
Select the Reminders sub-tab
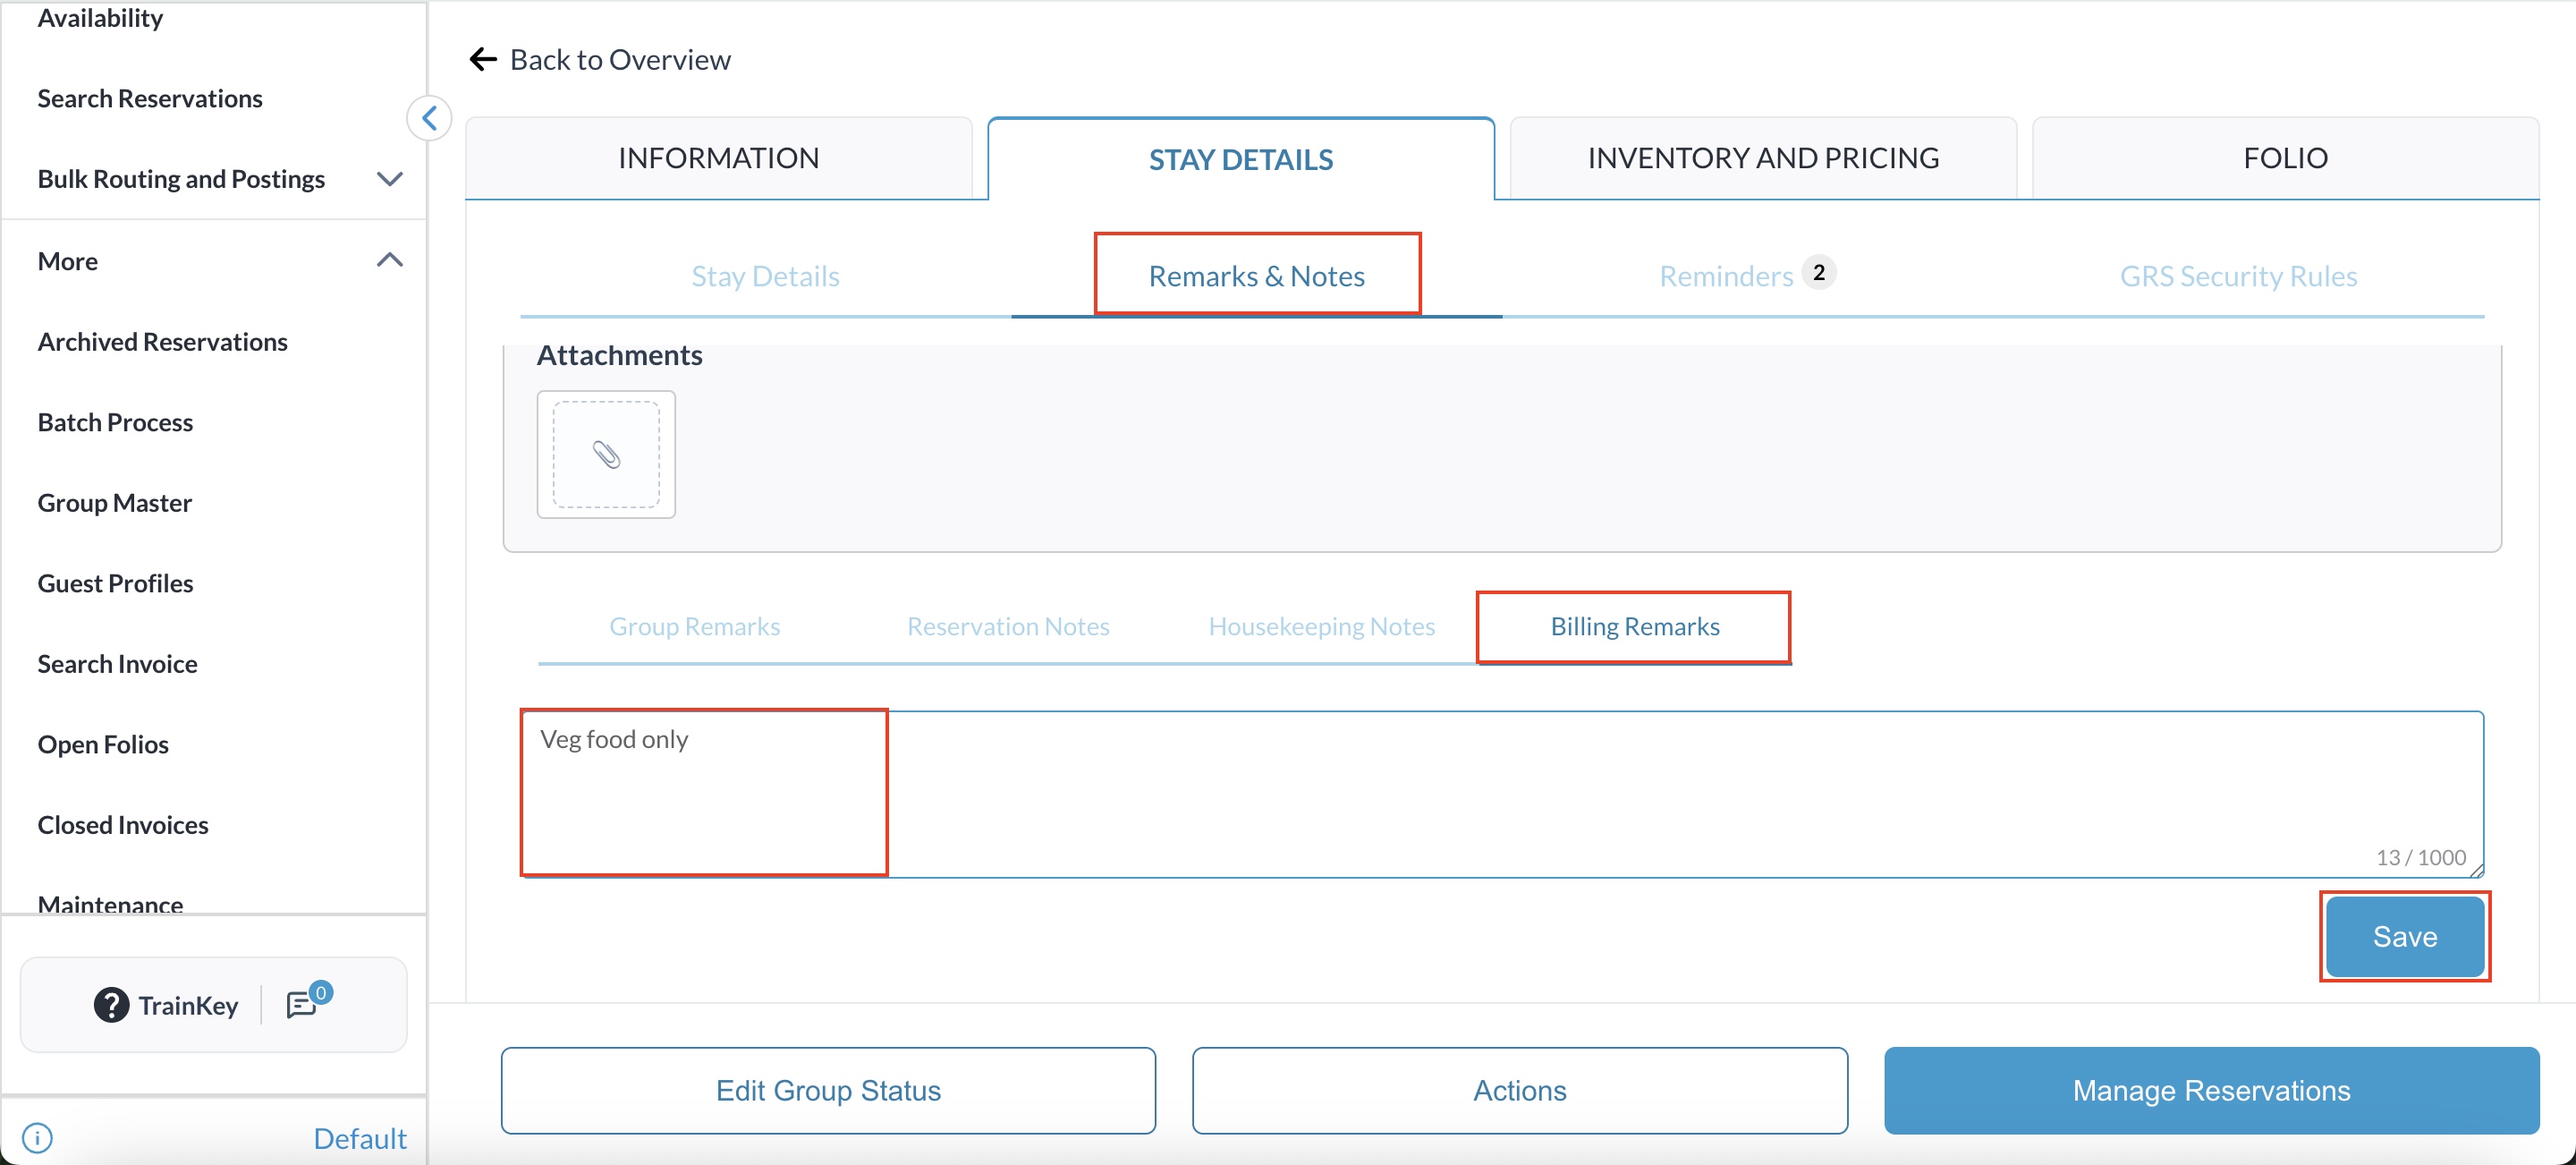[1726, 276]
